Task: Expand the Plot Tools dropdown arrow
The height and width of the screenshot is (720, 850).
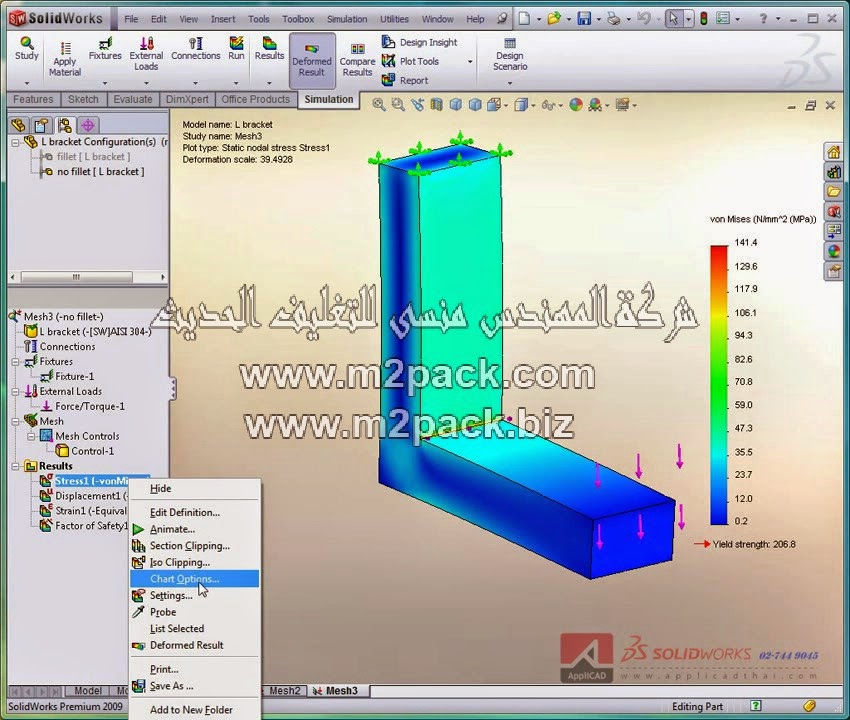Action: pyautogui.click(x=469, y=62)
